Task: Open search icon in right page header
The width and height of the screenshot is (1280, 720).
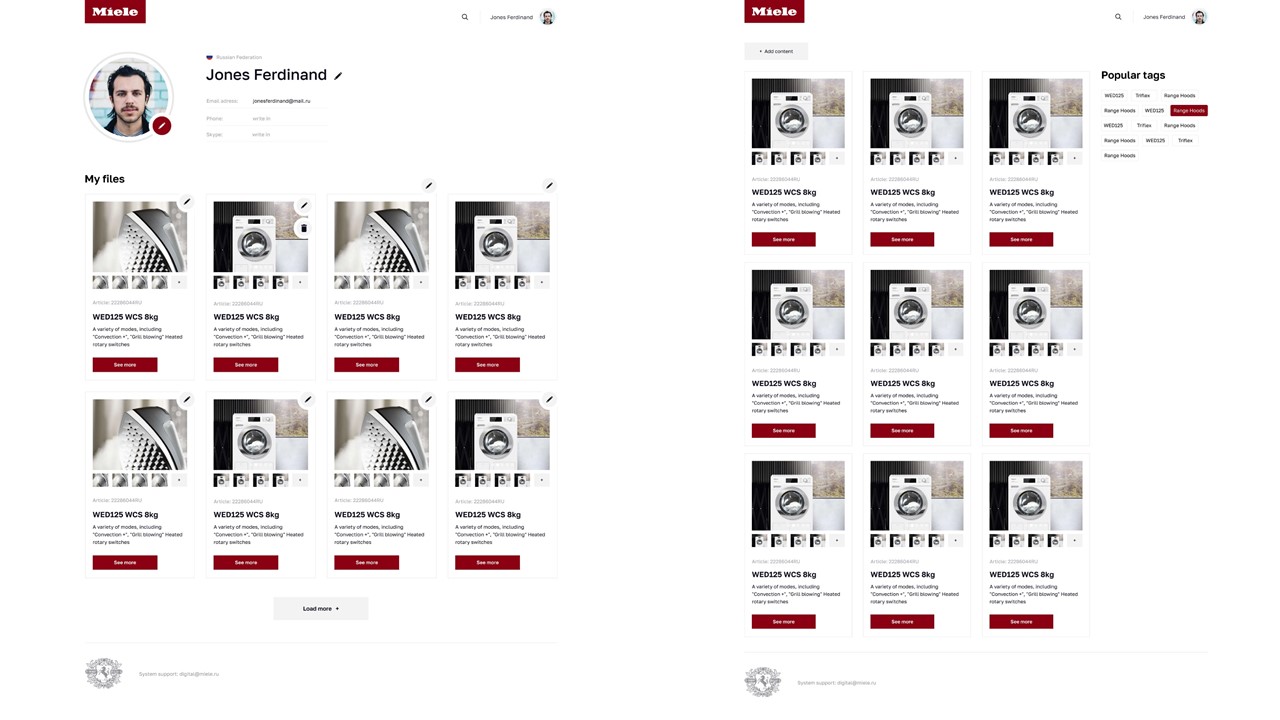Action: (1118, 17)
